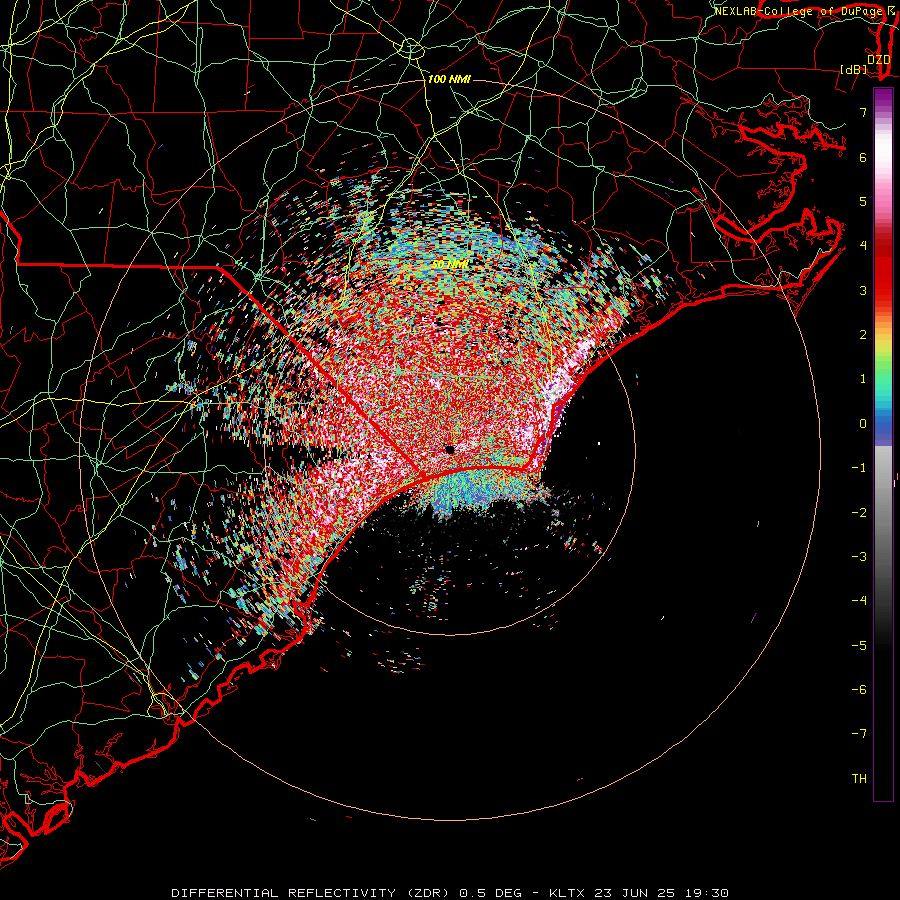900x900 pixels.
Task: Click the 3 value on the scale
Action: [863, 290]
